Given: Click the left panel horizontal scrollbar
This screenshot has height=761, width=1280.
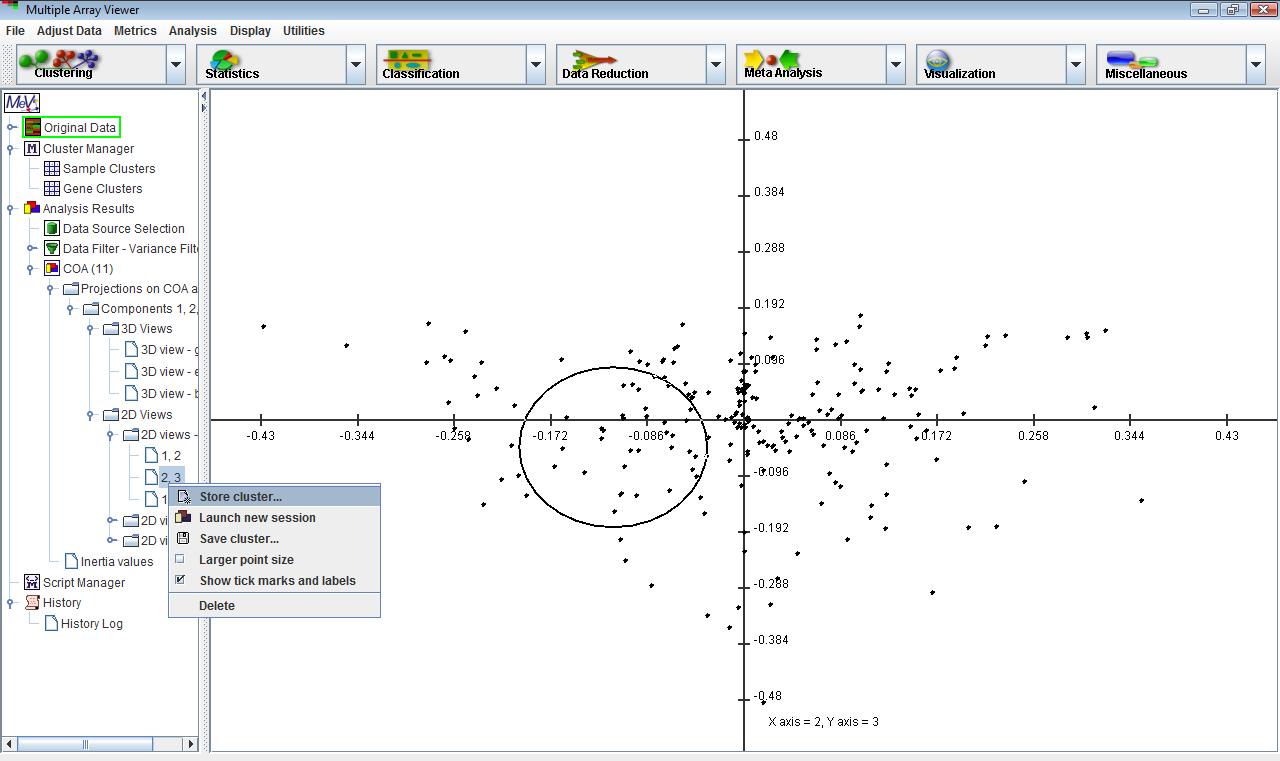Looking at the screenshot, I should (85, 744).
